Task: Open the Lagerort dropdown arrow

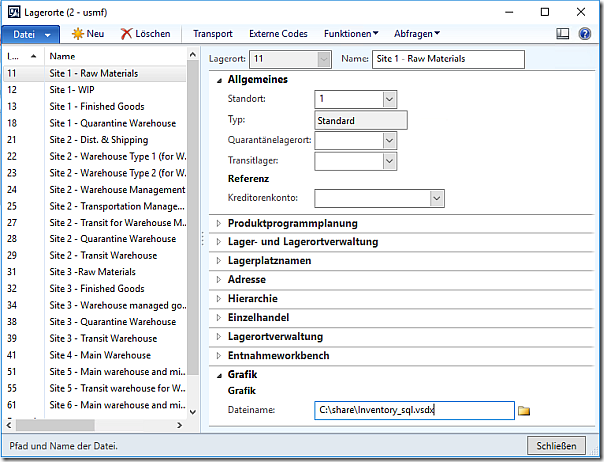Action: tap(324, 59)
